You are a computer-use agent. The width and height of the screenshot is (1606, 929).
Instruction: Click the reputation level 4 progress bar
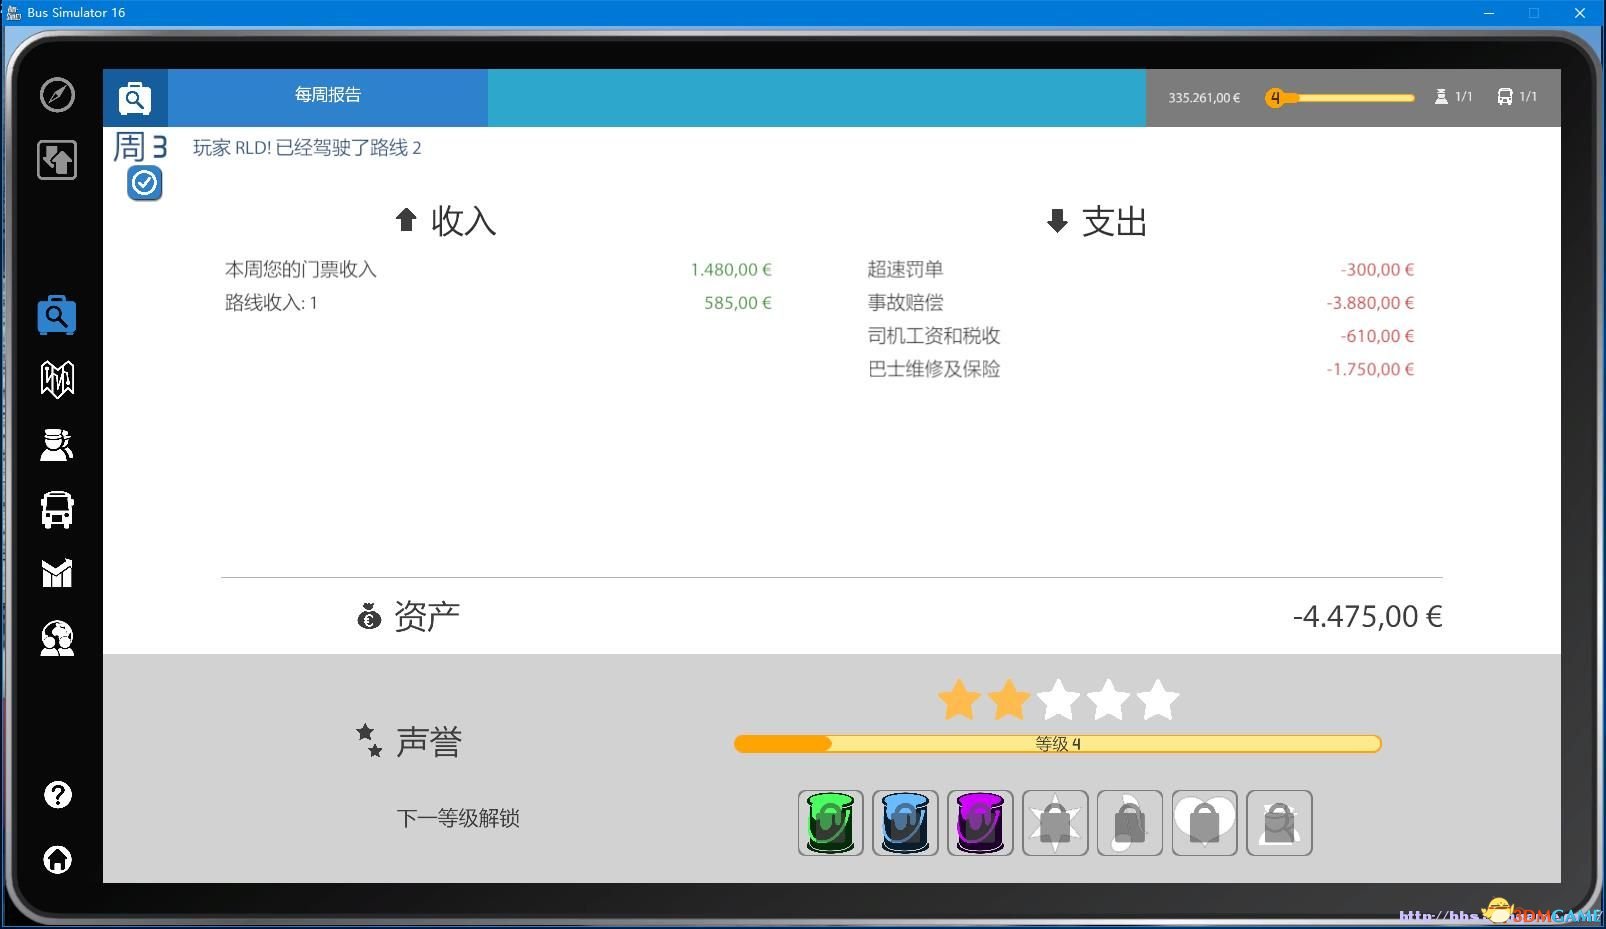[1057, 744]
